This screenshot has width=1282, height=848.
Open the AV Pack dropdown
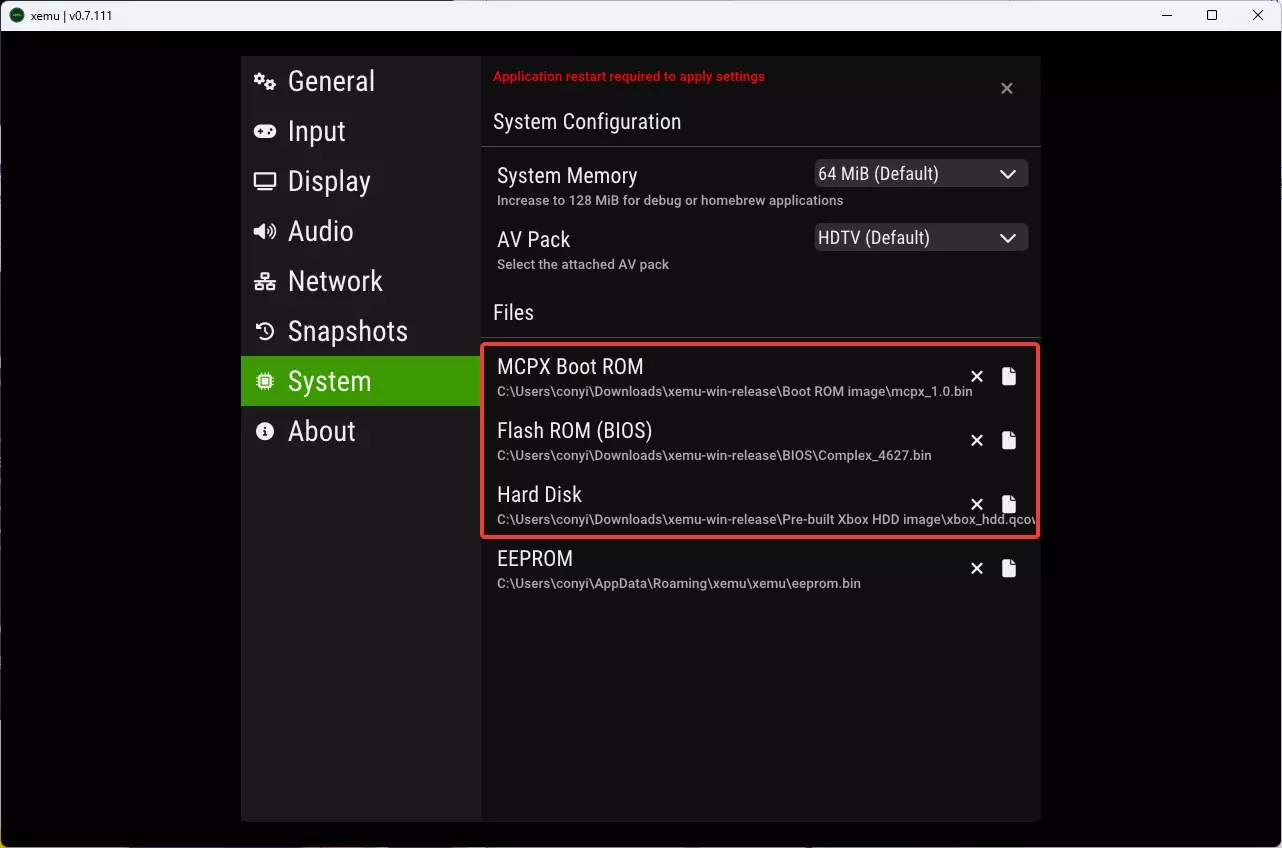click(x=921, y=238)
